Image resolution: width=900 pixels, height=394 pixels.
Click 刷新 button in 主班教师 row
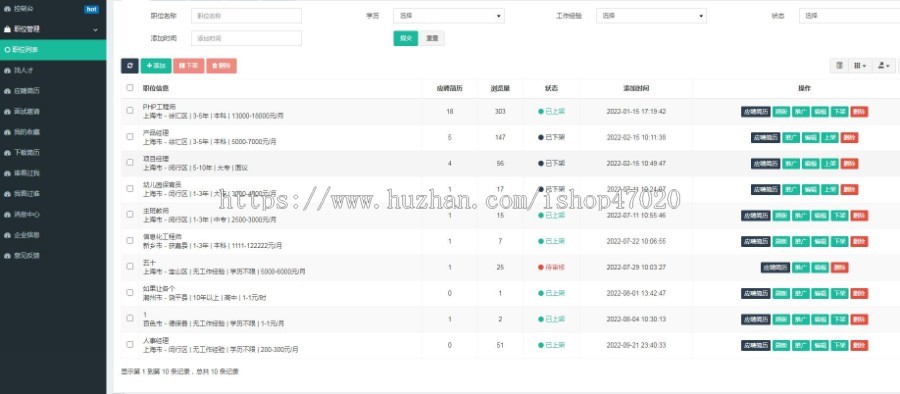[x=781, y=215]
